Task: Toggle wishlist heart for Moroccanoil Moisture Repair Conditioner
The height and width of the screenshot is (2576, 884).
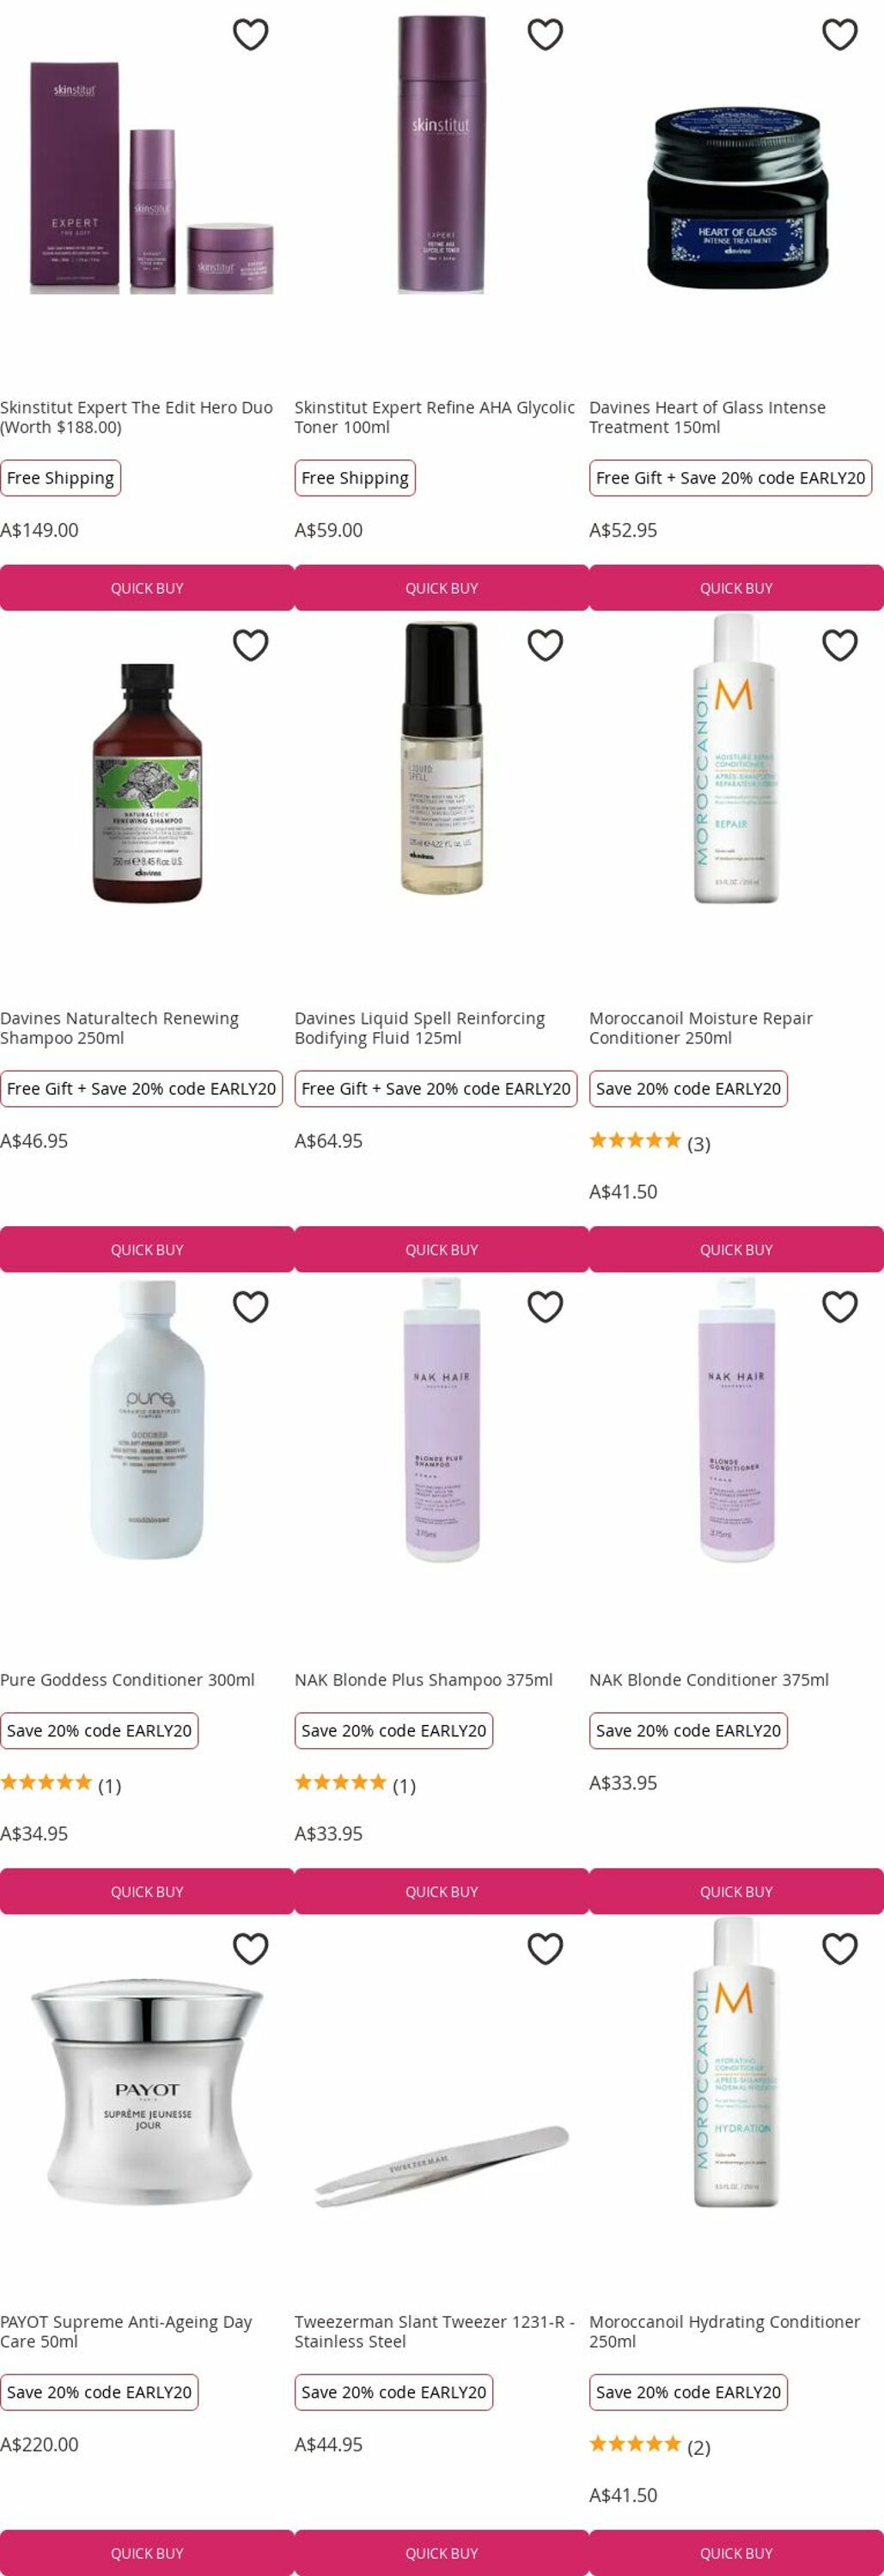Action: tap(840, 645)
